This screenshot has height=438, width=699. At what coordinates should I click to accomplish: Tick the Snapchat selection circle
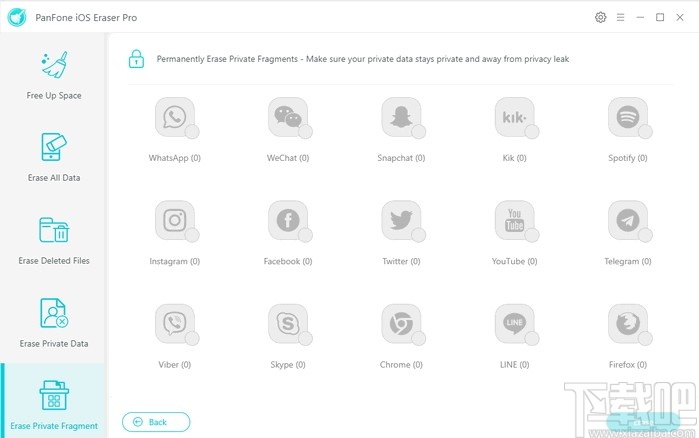click(x=419, y=132)
